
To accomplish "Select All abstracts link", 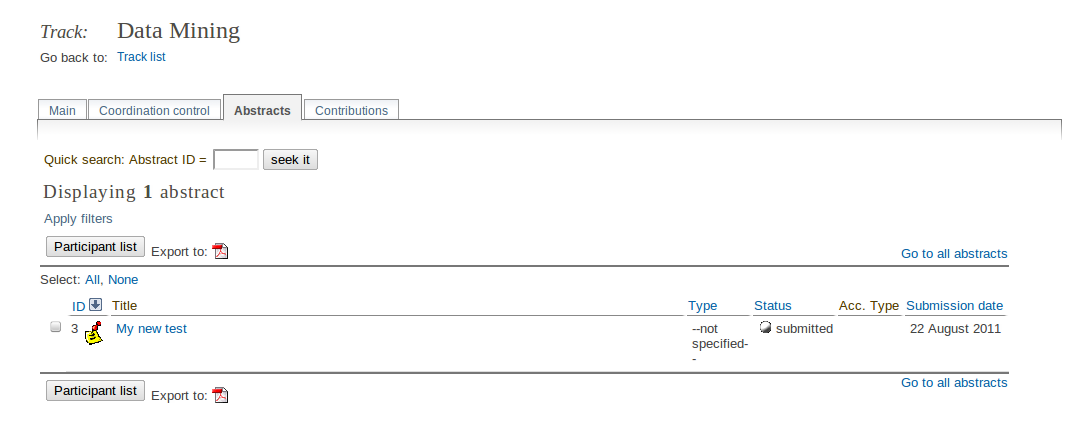I will 93,280.
